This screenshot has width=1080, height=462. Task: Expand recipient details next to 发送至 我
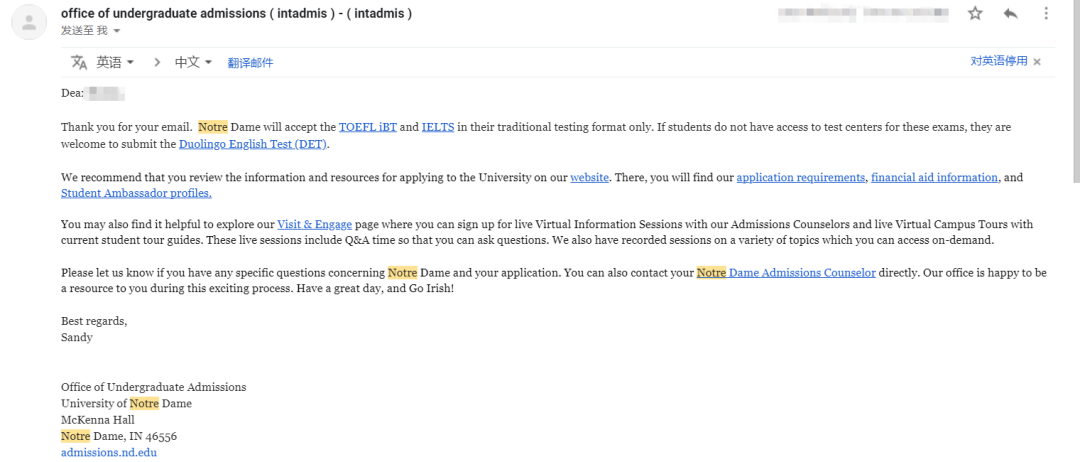click(116, 31)
